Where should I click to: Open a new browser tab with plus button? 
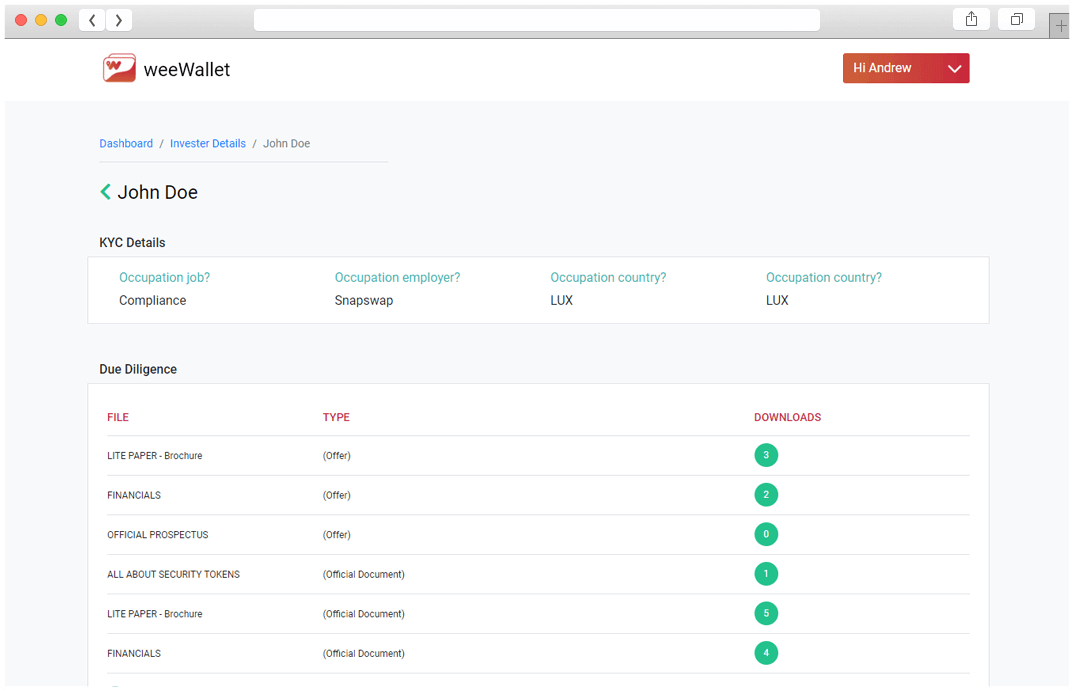tap(1060, 25)
